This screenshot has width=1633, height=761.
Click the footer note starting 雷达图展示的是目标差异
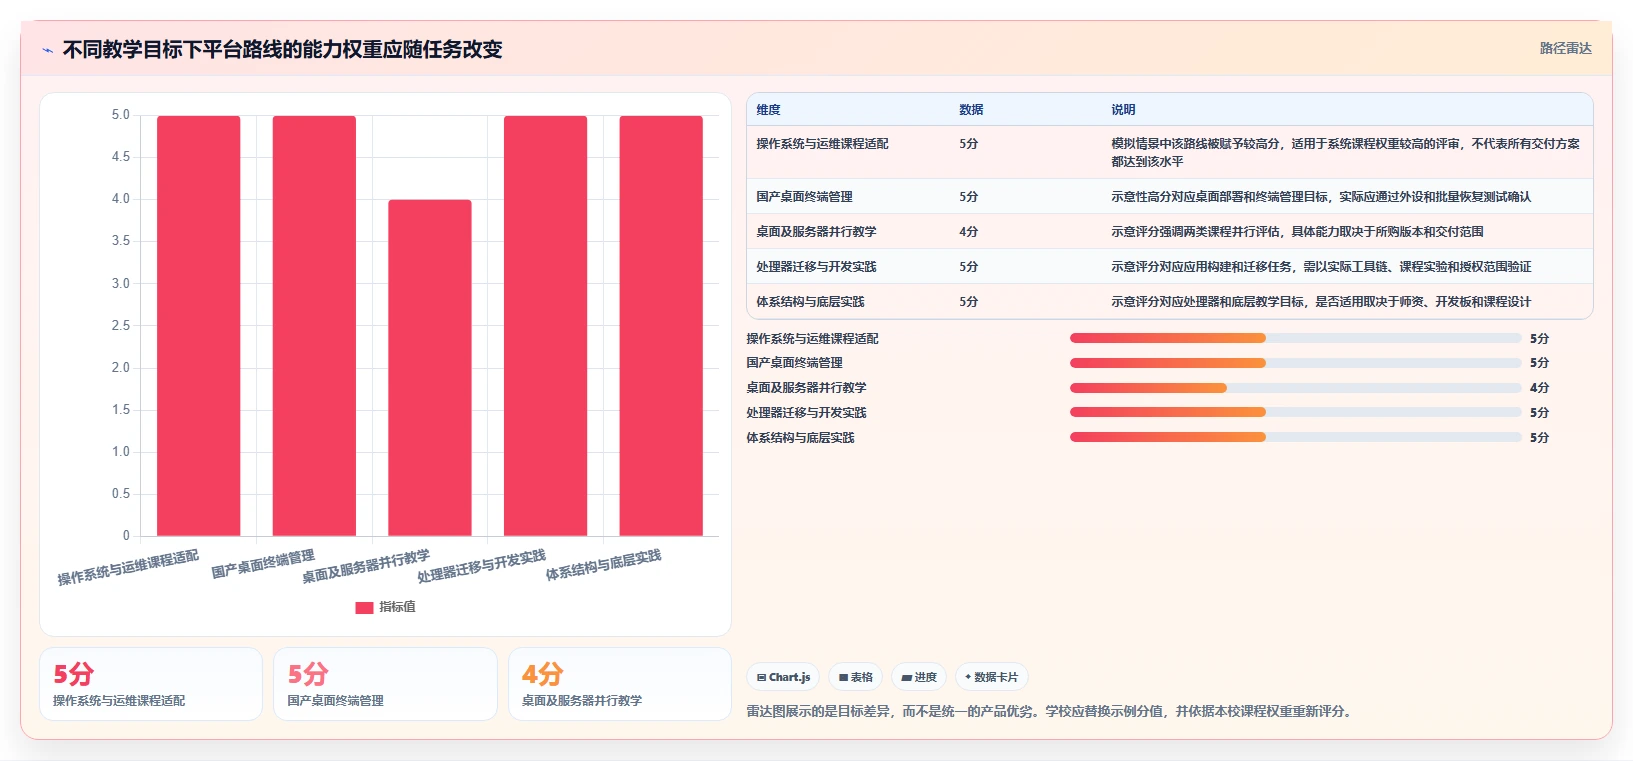pyautogui.click(x=1051, y=711)
